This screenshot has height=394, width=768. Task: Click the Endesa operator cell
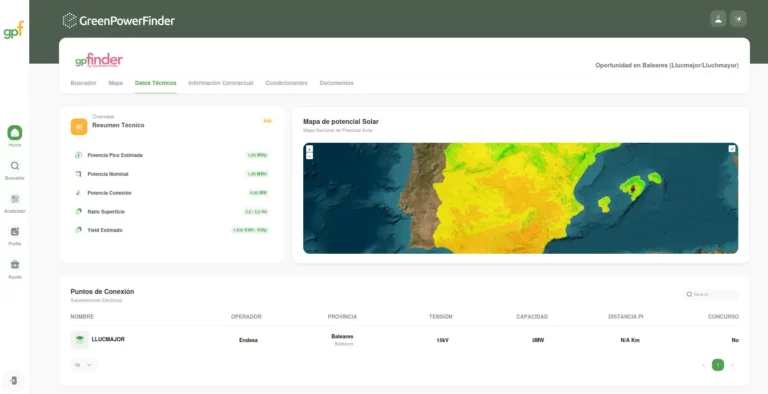pyautogui.click(x=248, y=340)
